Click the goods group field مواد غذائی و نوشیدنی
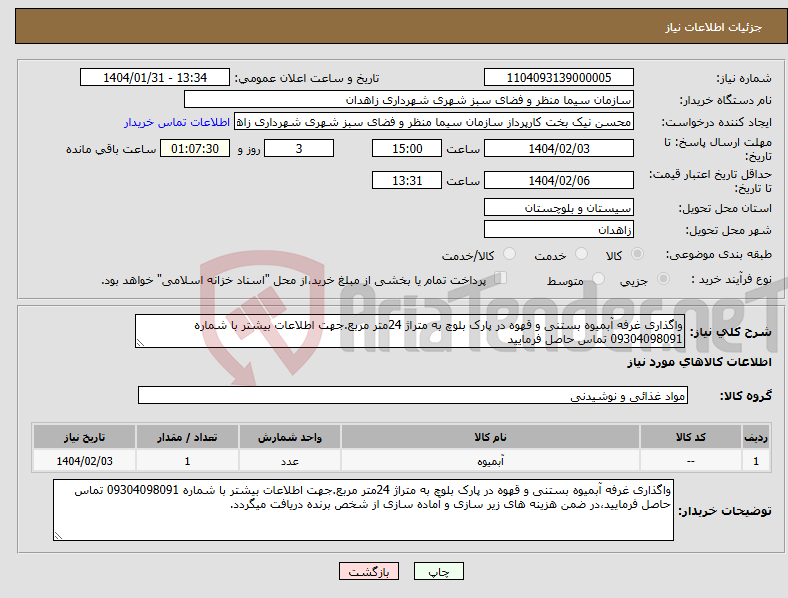 coord(413,395)
